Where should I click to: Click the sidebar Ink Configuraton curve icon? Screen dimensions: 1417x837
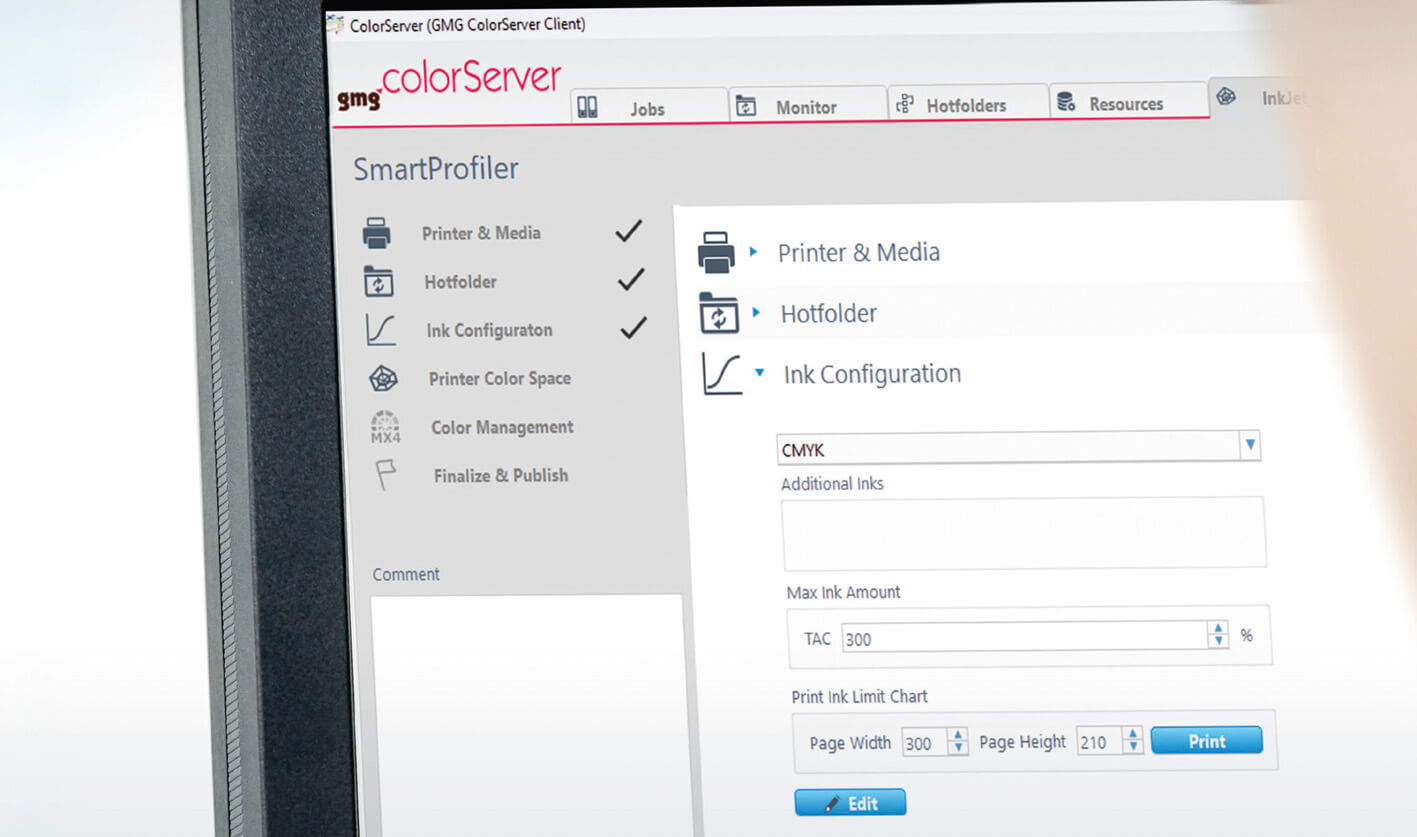point(381,330)
